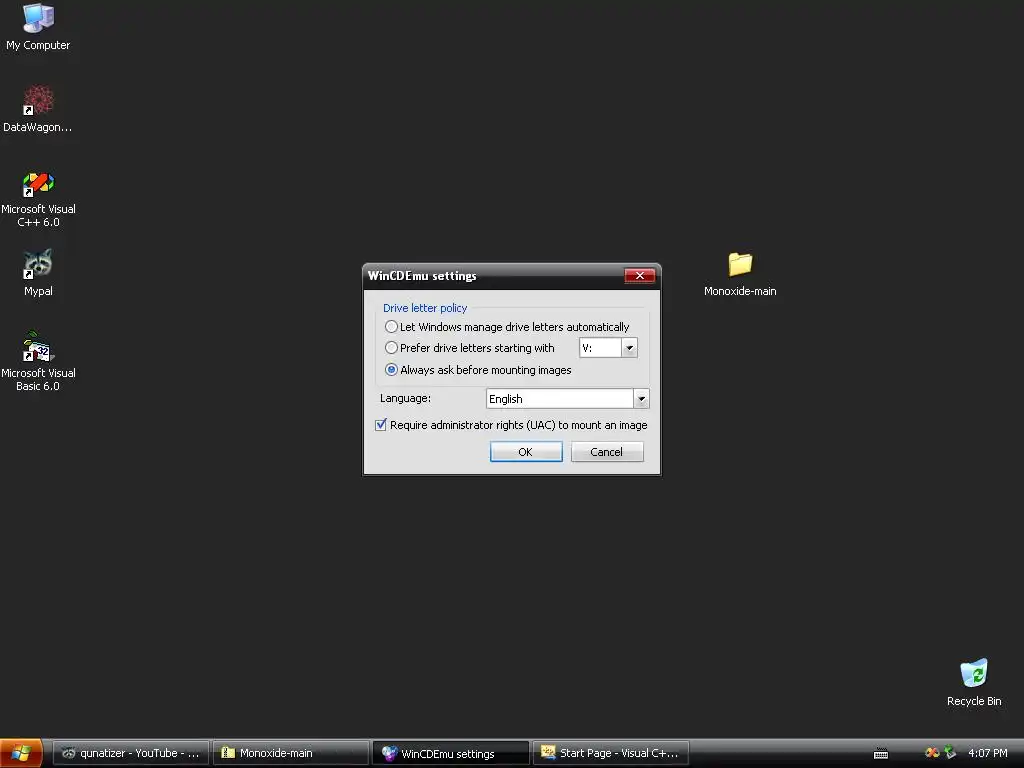This screenshot has width=1024, height=768.
Task: Close the WinCDEmu settings dialog
Action: pyautogui.click(x=640, y=276)
